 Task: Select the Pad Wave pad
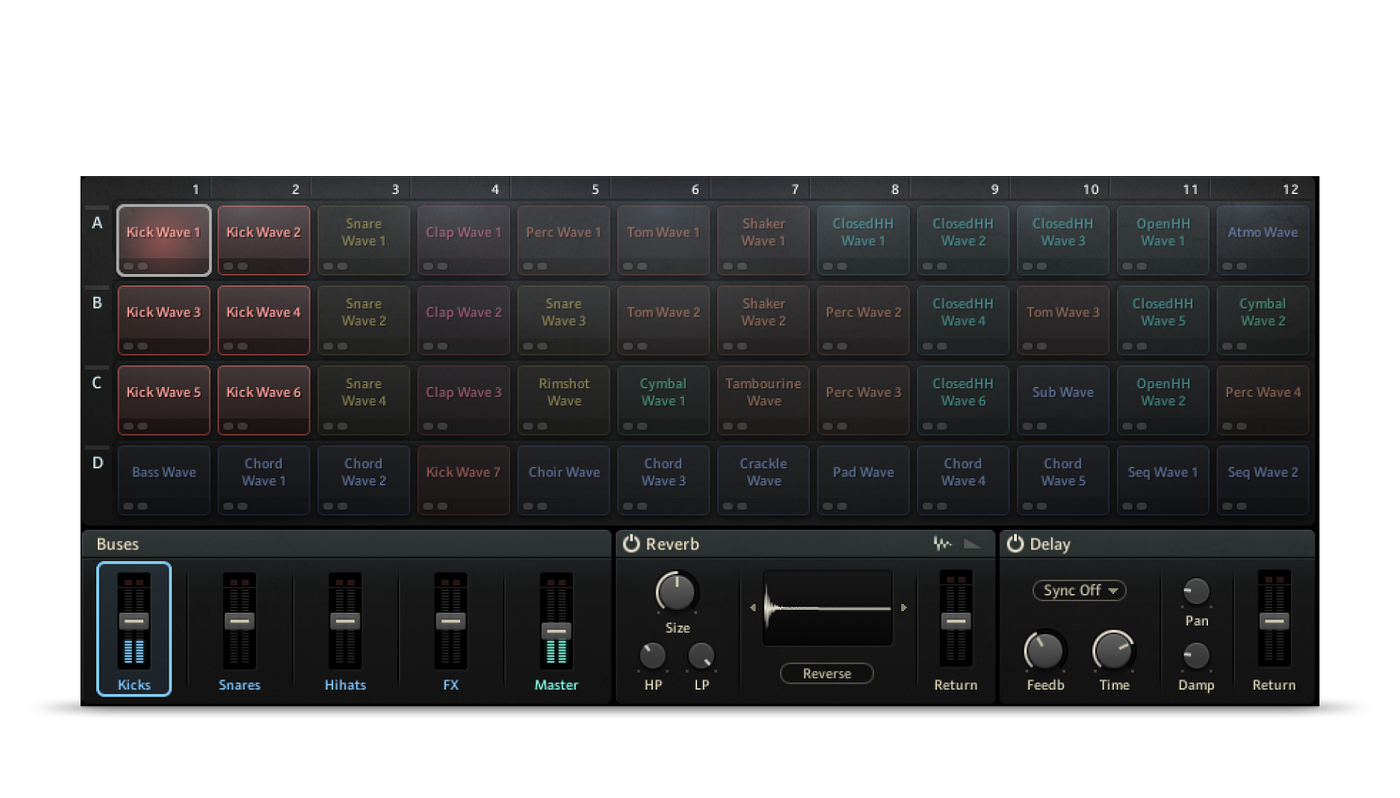(x=864, y=480)
